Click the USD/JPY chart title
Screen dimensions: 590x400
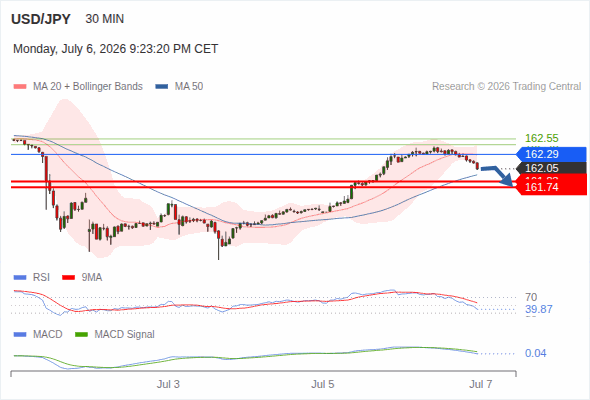click(x=41, y=19)
